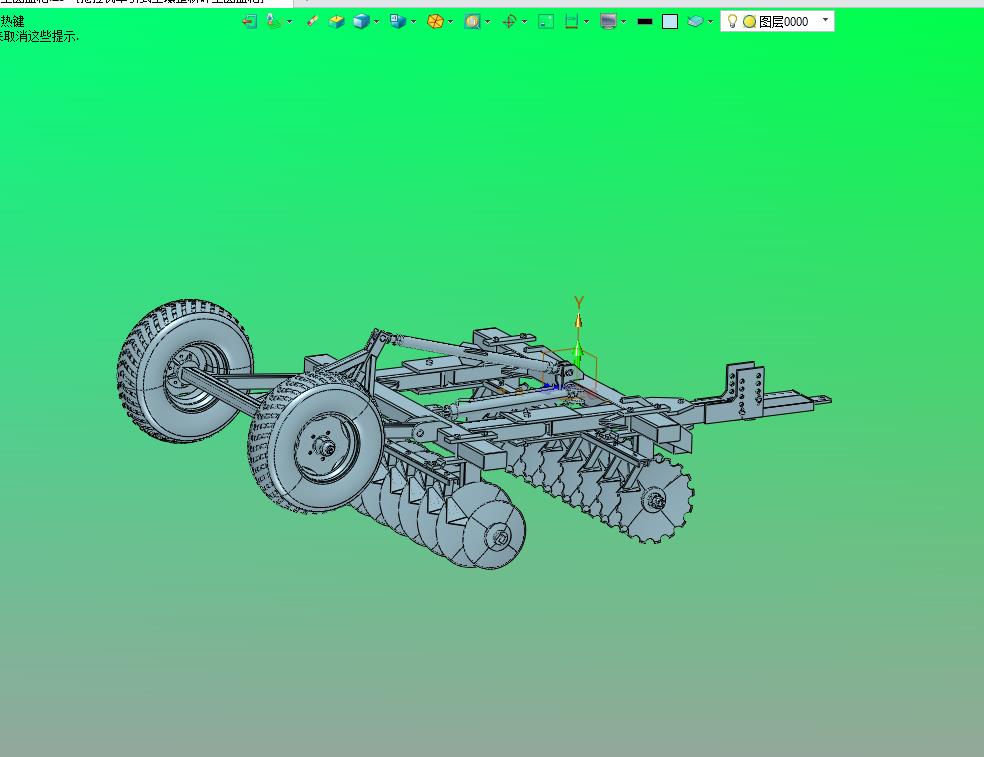Image resolution: width=984 pixels, height=757 pixels.
Task: Open the 图层0000 layer dropdown arrow
Action: click(x=825, y=20)
